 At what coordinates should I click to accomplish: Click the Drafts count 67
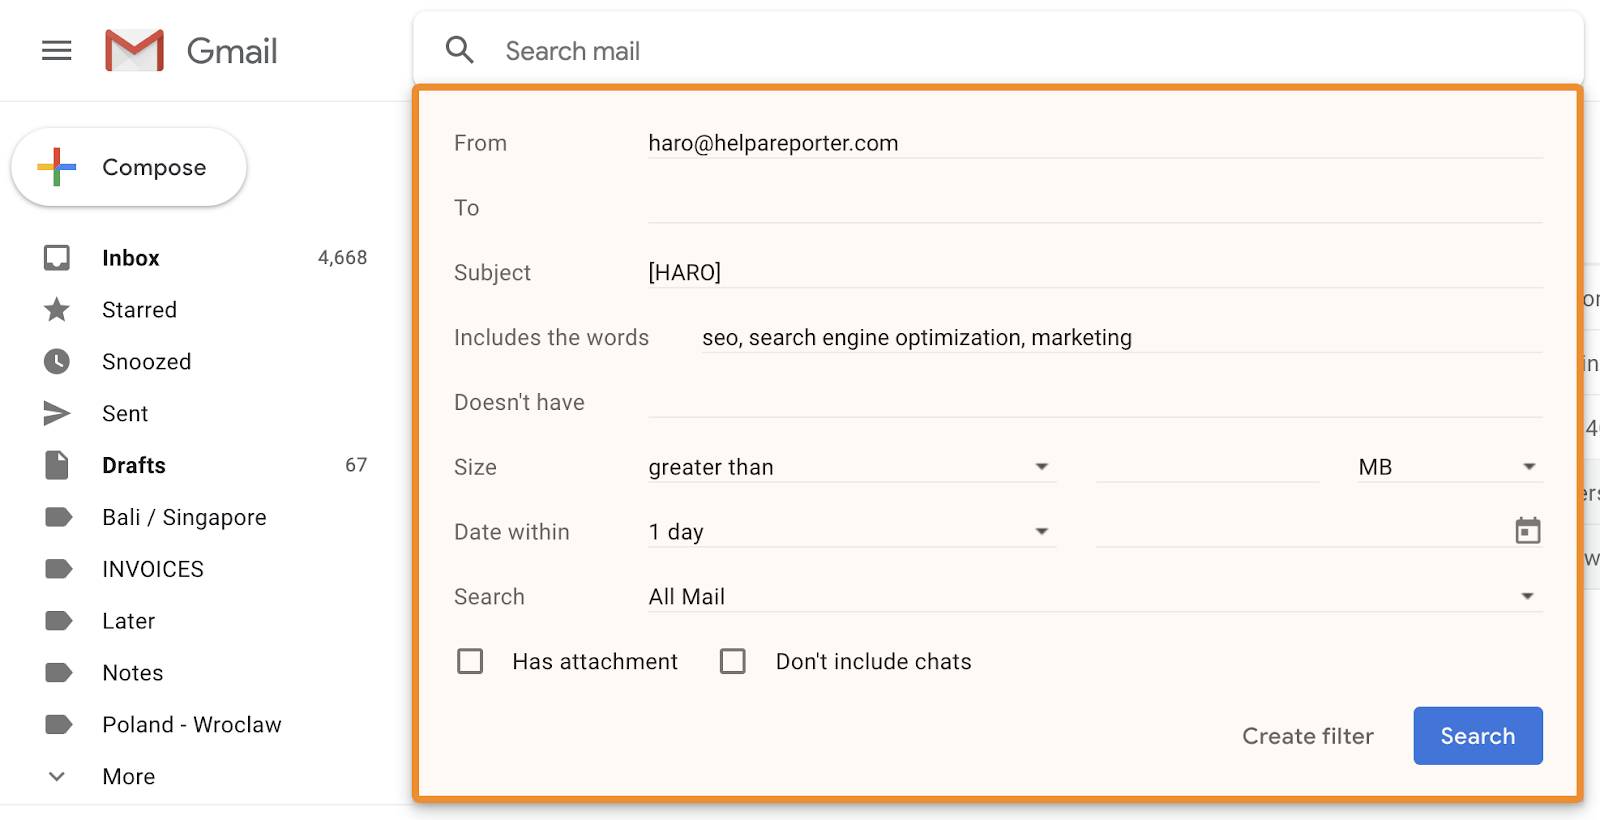pyautogui.click(x=356, y=465)
